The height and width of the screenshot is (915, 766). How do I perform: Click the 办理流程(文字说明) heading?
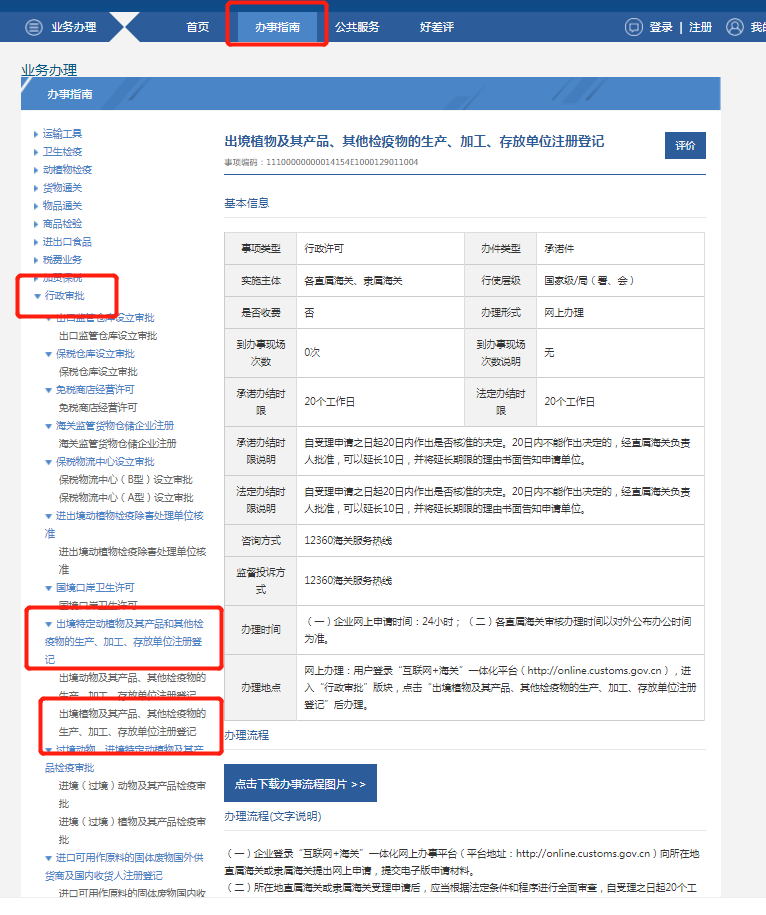[x=272, y=816]
